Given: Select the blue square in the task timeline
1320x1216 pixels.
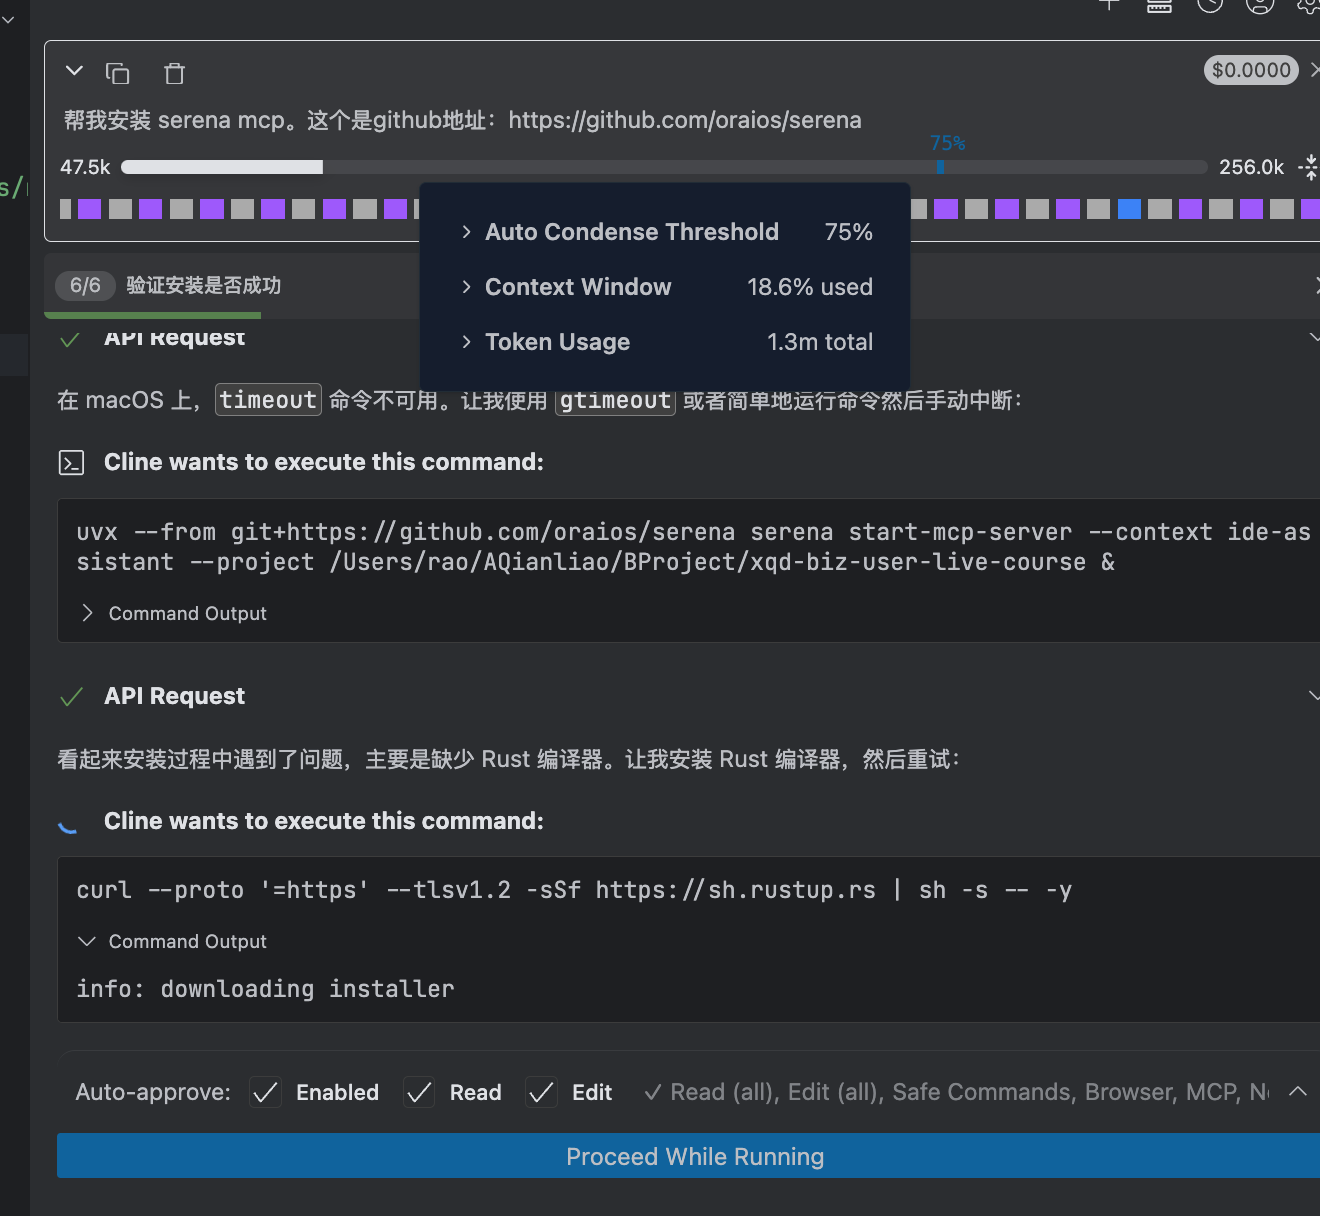Looking at the screenshot, I should [x=1129, y=209].
